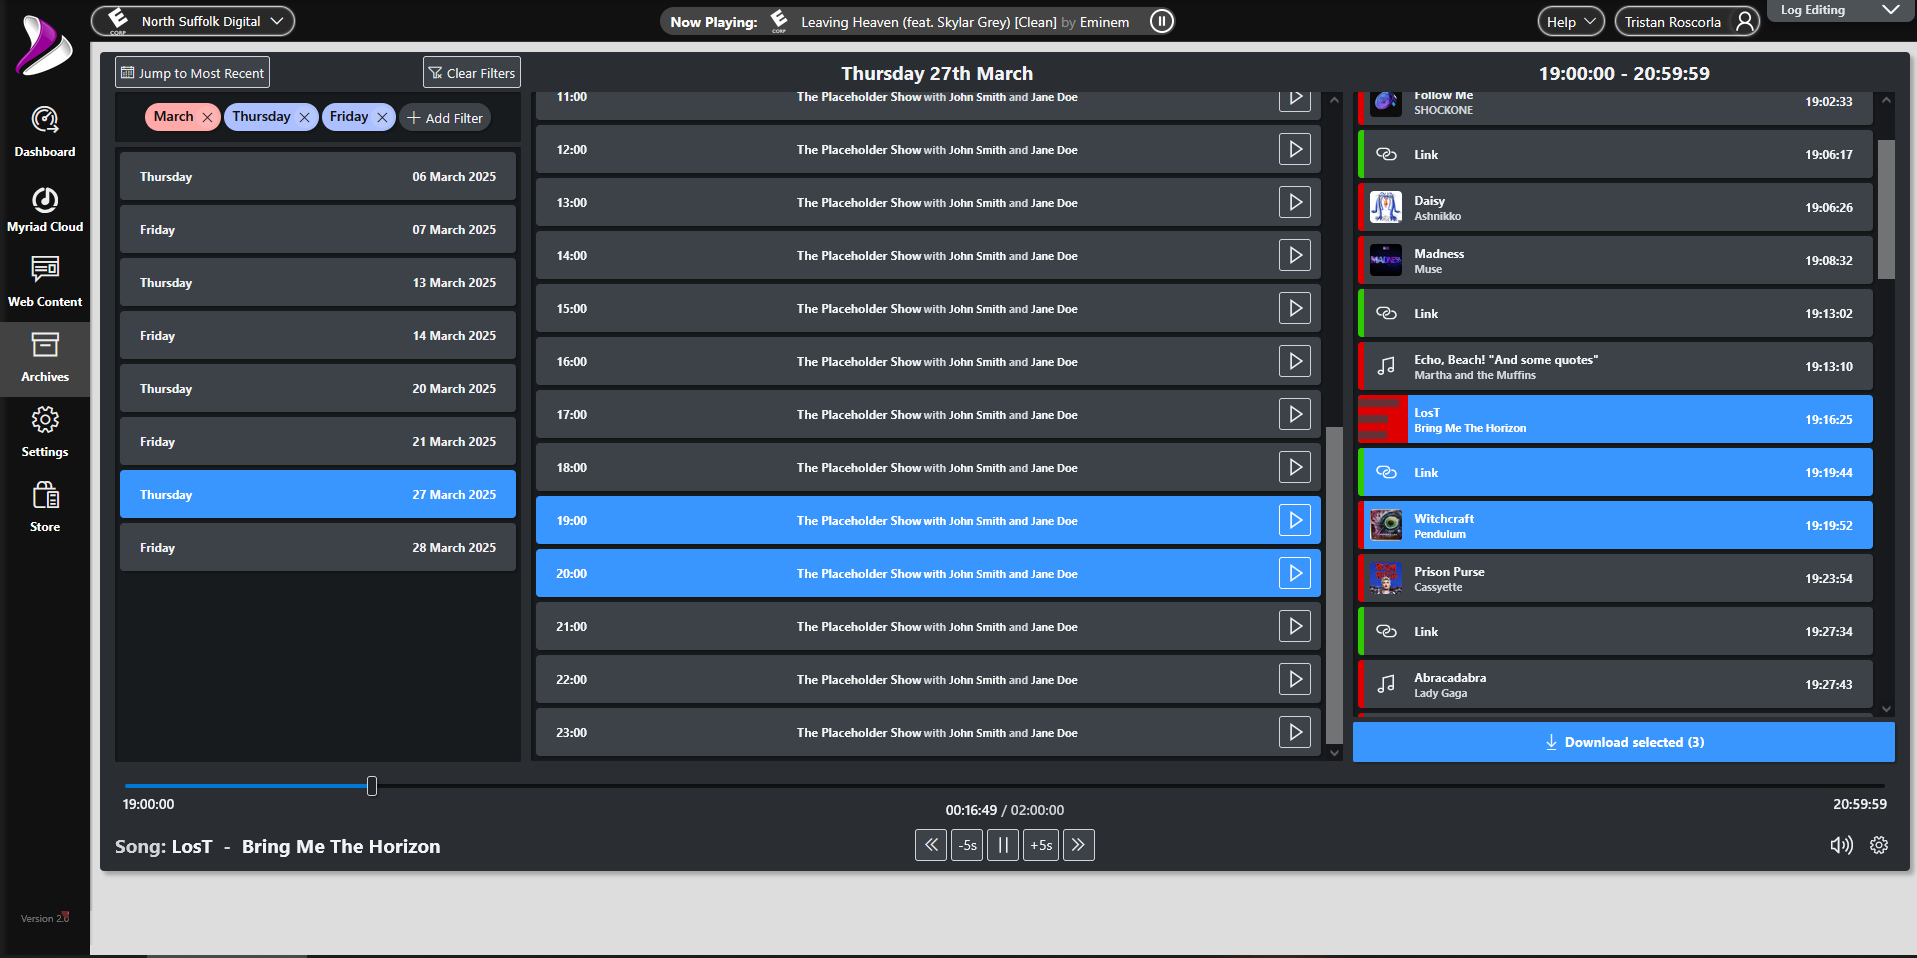Image resolution: width=1917 pixels, height=958 pixels.
Task: Click Clear Filters button
Action: pos(472,73)
